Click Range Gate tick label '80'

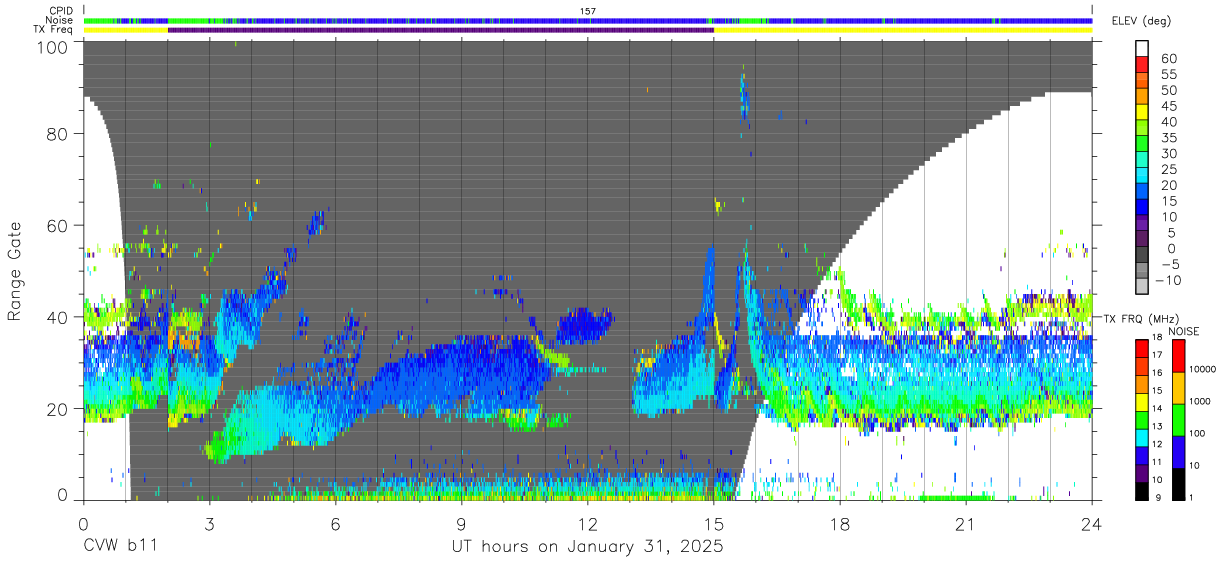(x=58, y=134)
